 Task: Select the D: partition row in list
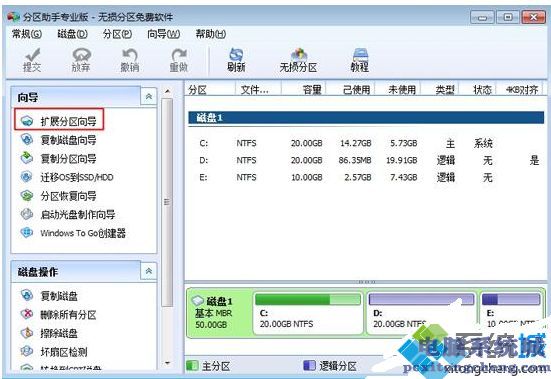(x=365, y=161)
